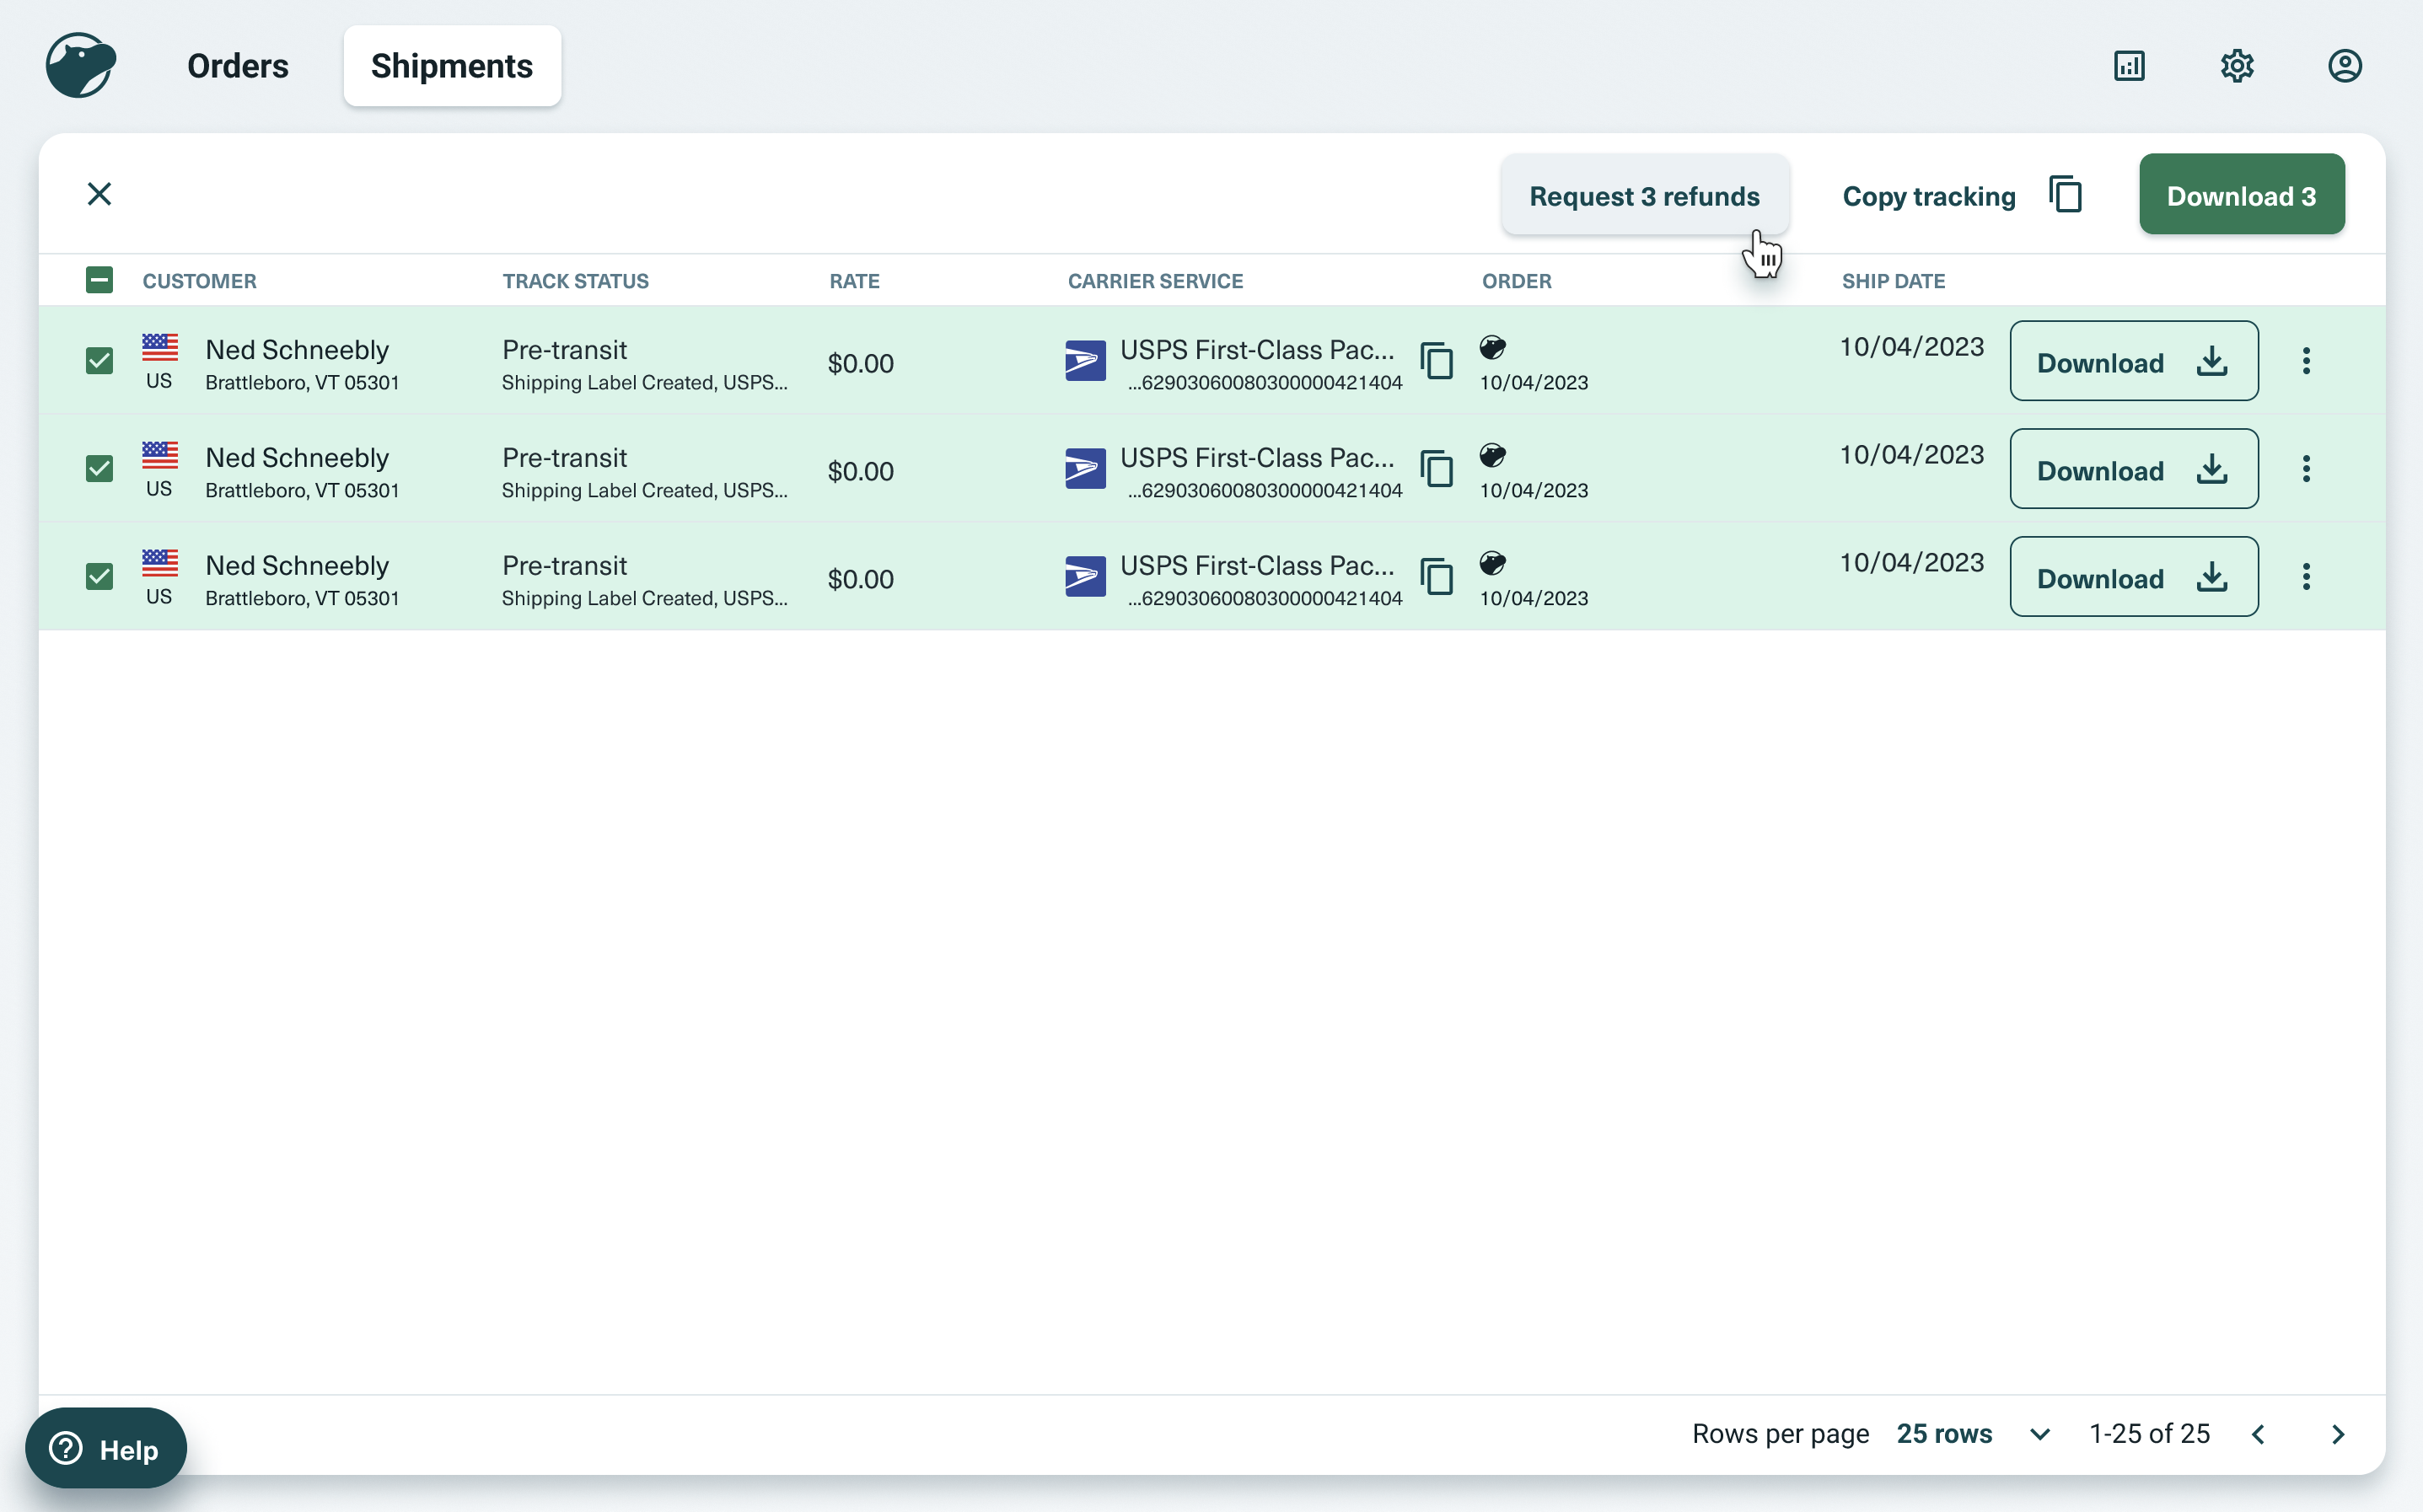Download label for second shipment row
Screen dimensions: 2423x1512
point(2133,469)
